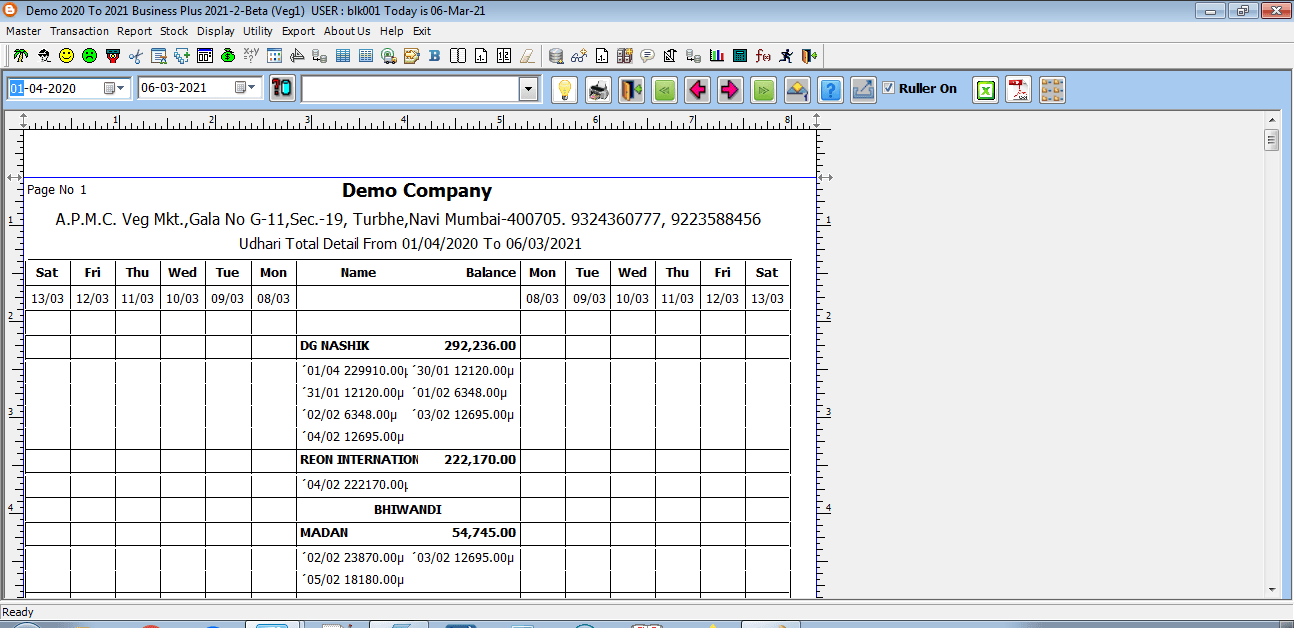The height and width of the screenshot is (628, 1294).
Task: Click the vertical scrollbar down arrow
Action: (1271, 589)
